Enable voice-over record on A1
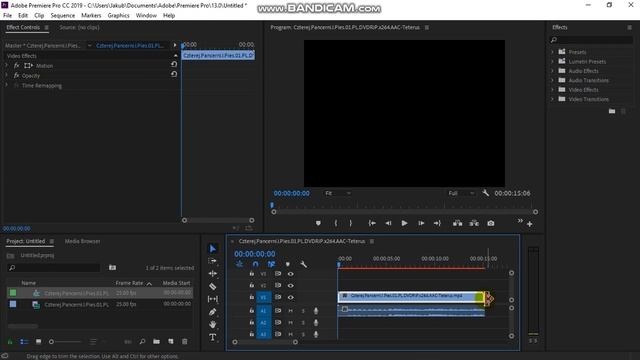The image size is (640, 360). click(x=316, y=311)
